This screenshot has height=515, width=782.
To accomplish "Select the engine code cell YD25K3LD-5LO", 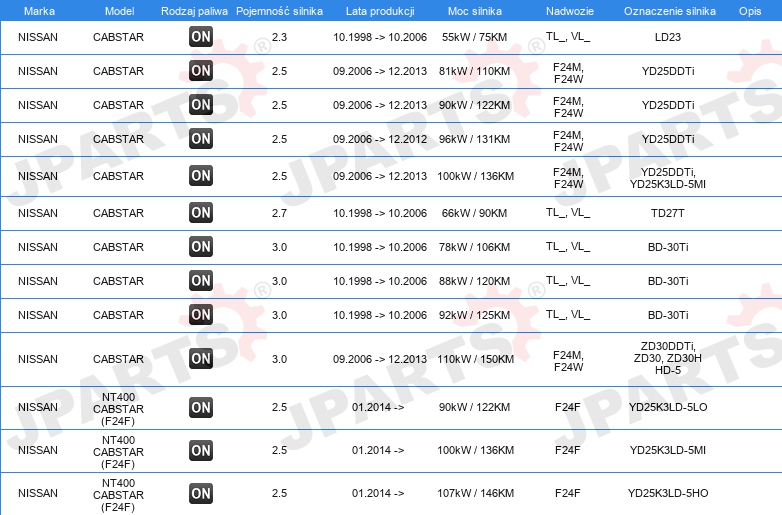I will [668, 407].
